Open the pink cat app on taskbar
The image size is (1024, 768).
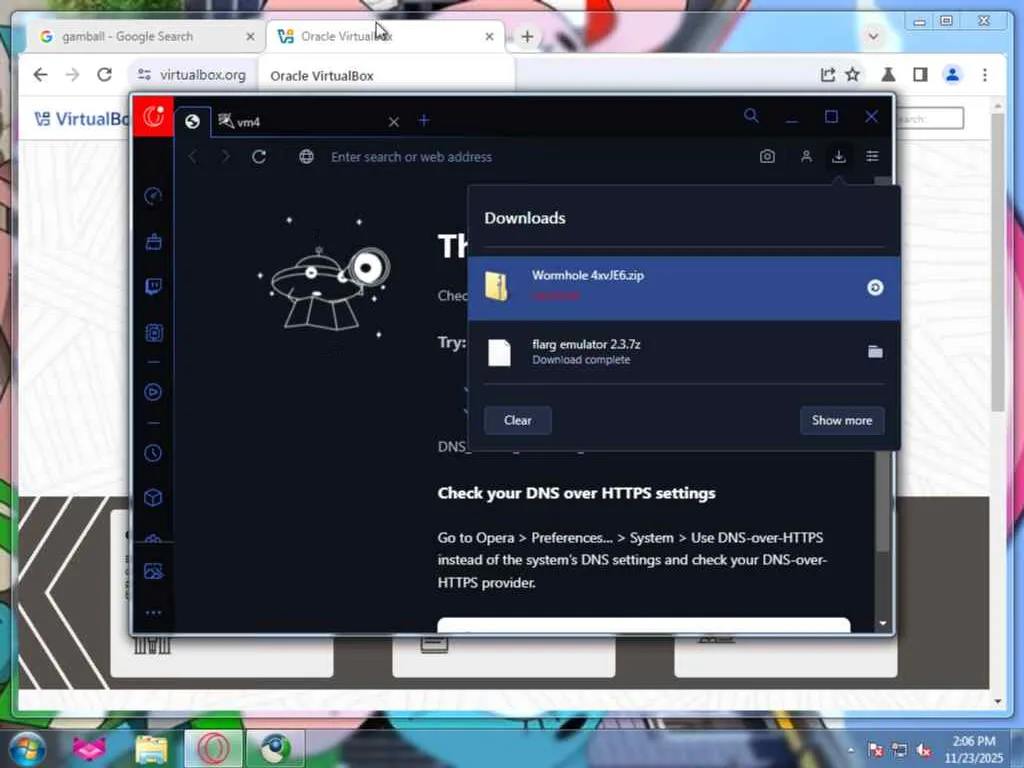click(x=89, y=748)
